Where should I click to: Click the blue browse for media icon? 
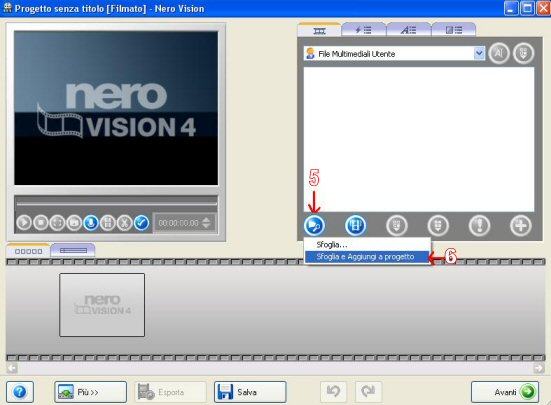point(314,225)
